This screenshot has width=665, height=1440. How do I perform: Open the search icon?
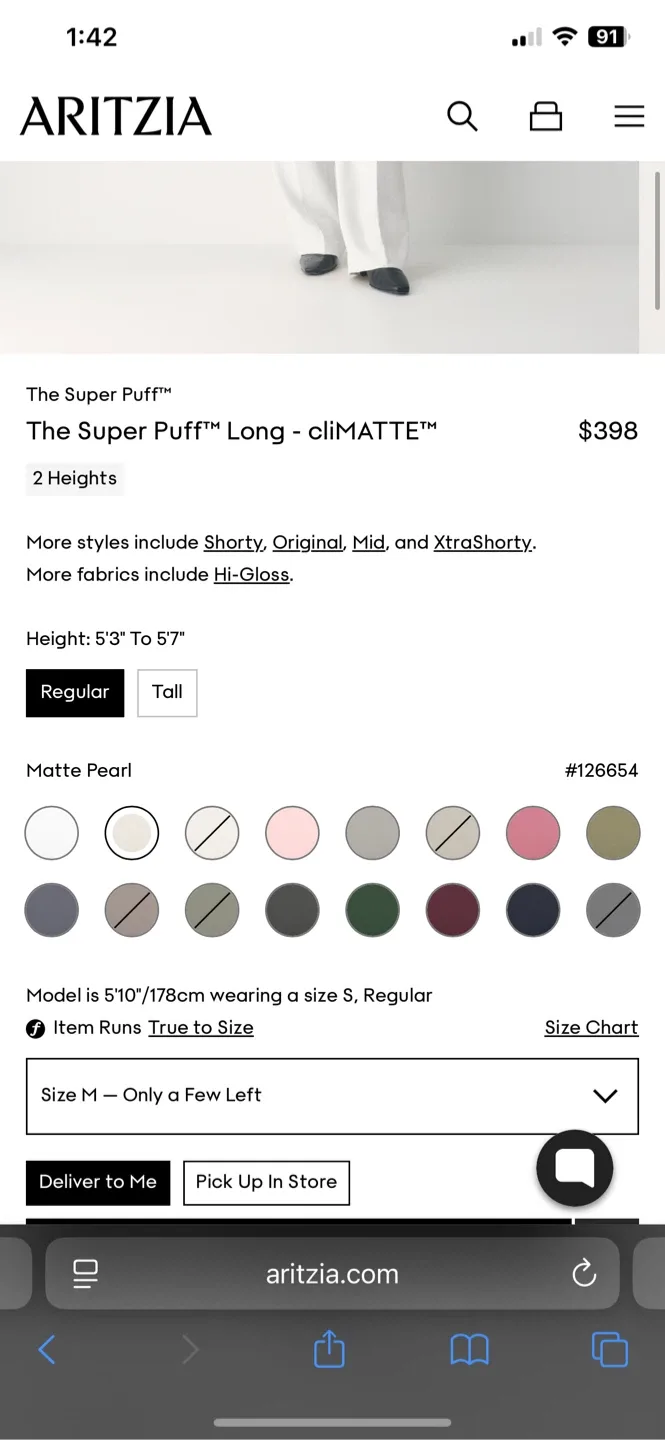pyautogui.click(x=462, y=116)
